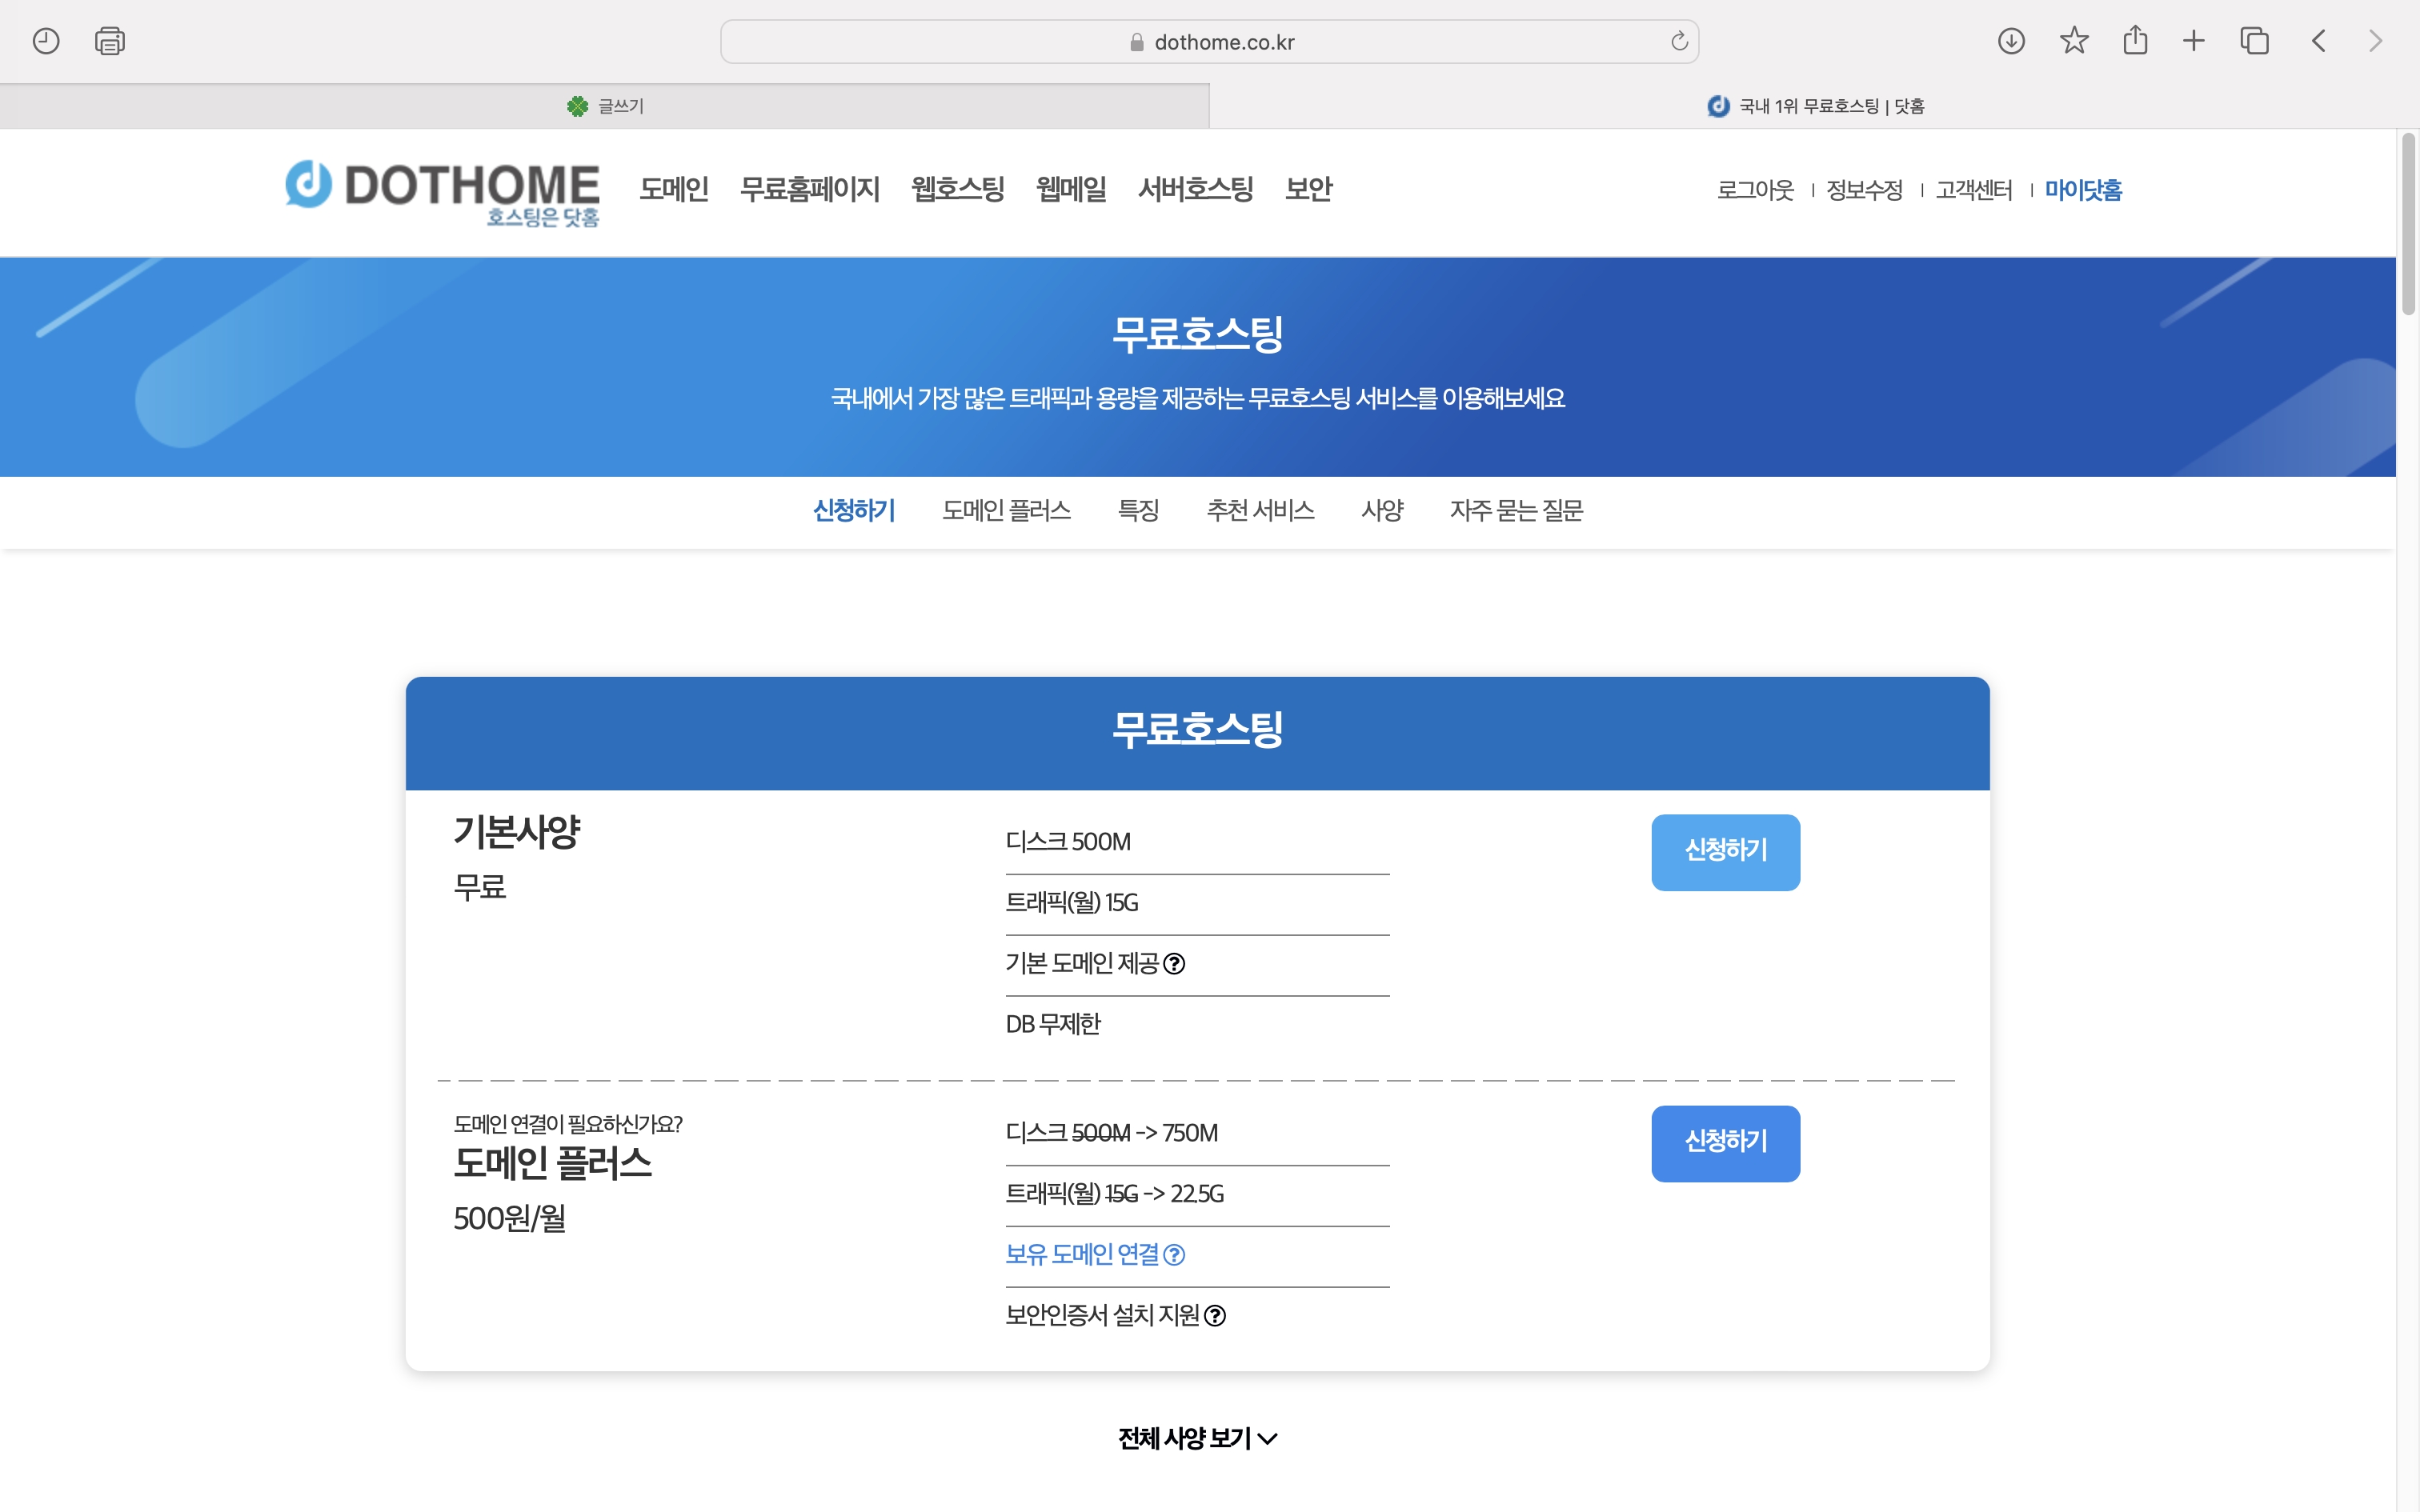Open the 정보수정 link
Viewport: 2420px width, 1512px height.
[x=1864, y=190]
